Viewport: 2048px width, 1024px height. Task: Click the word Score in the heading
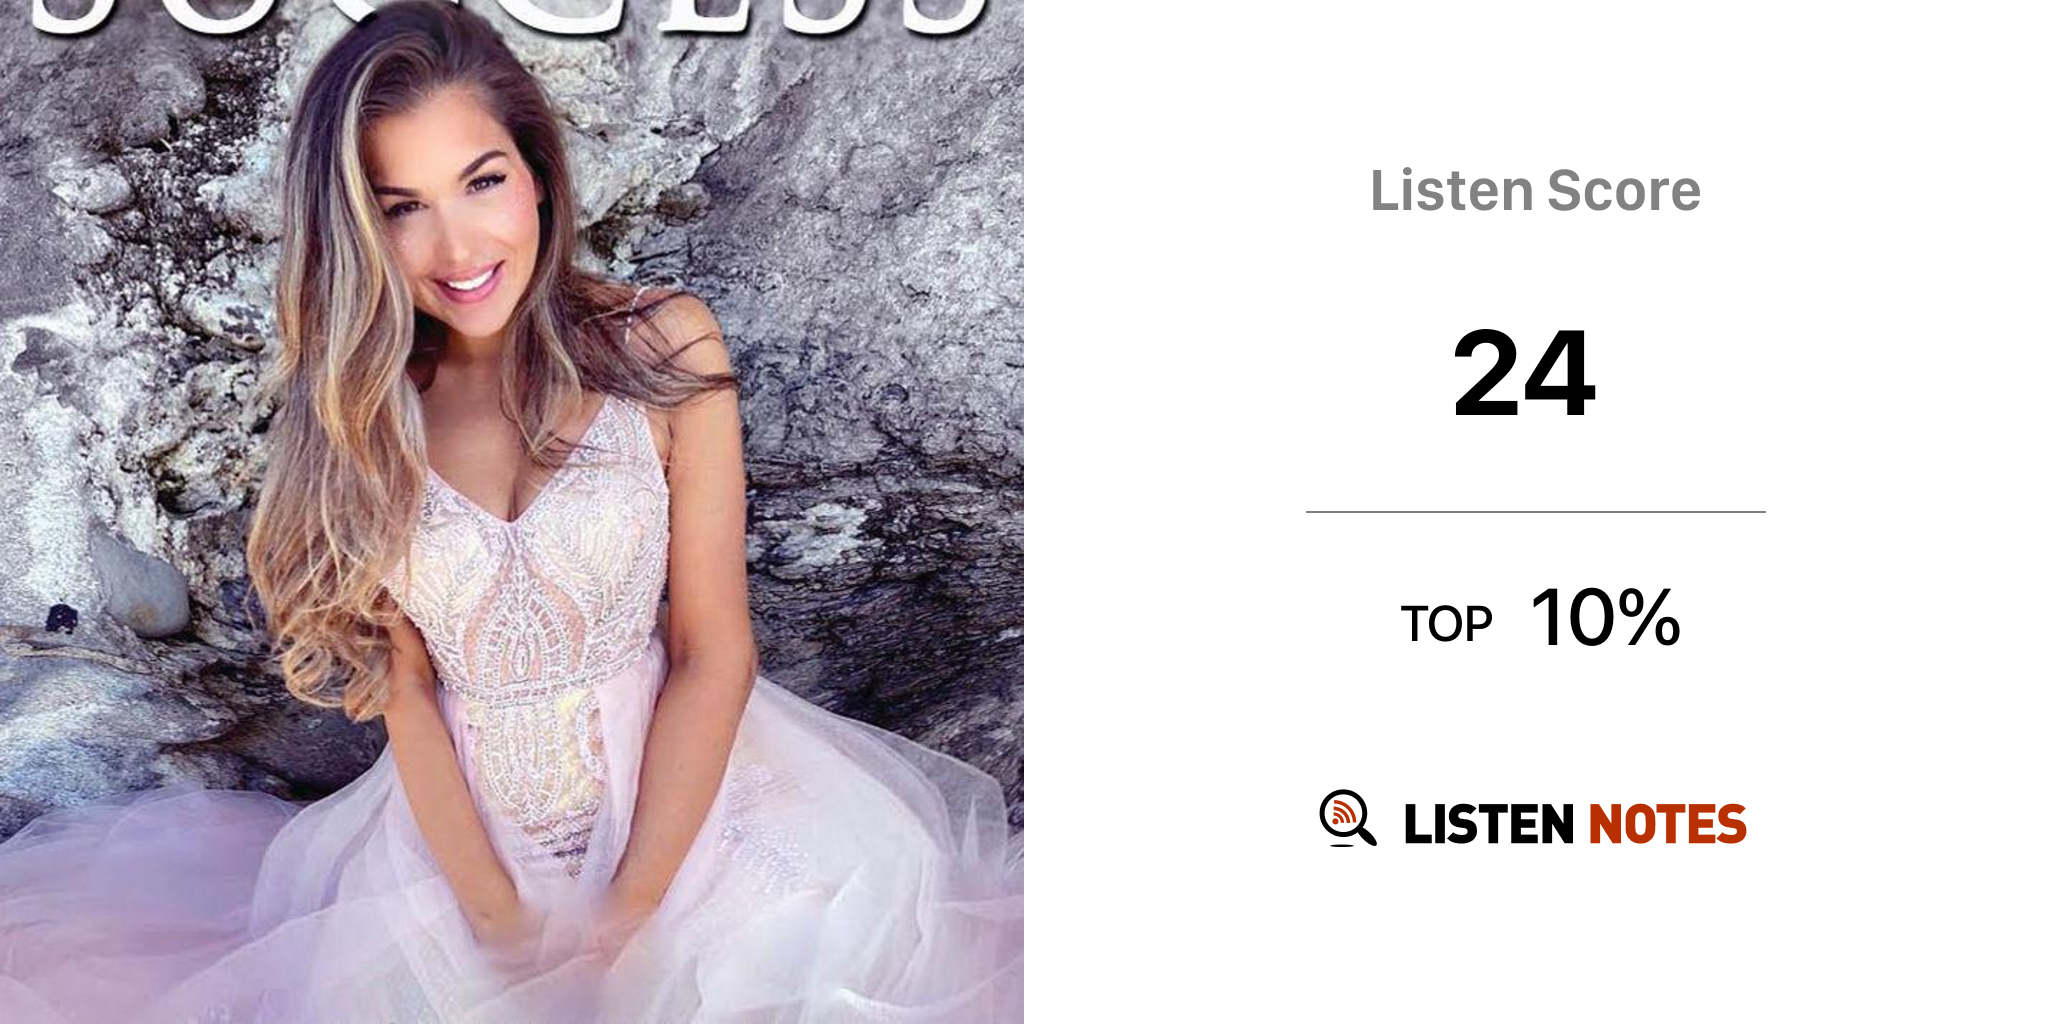point(1623,190)
